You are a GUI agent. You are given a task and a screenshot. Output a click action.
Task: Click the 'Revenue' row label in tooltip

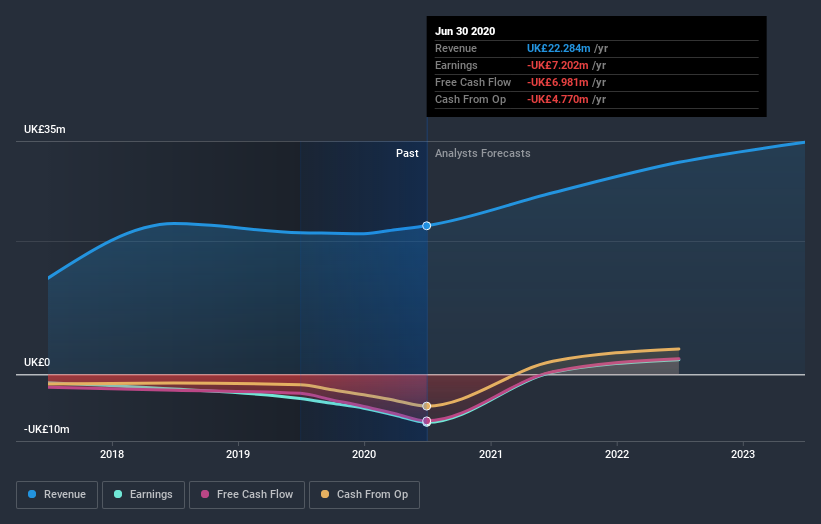[x=456, y=48]
